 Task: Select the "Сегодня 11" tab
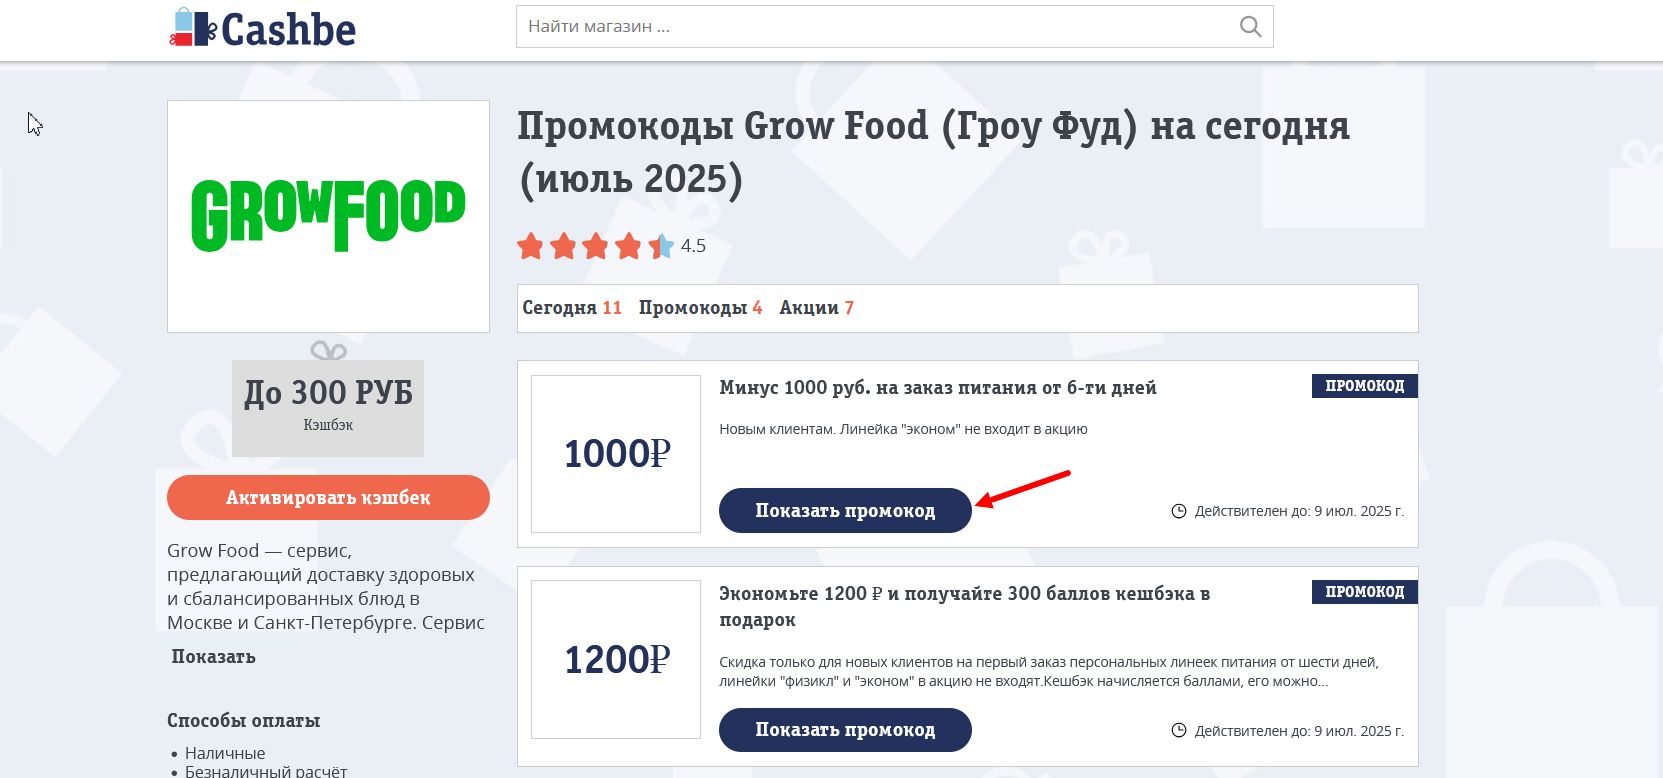[x=572, y=308]
